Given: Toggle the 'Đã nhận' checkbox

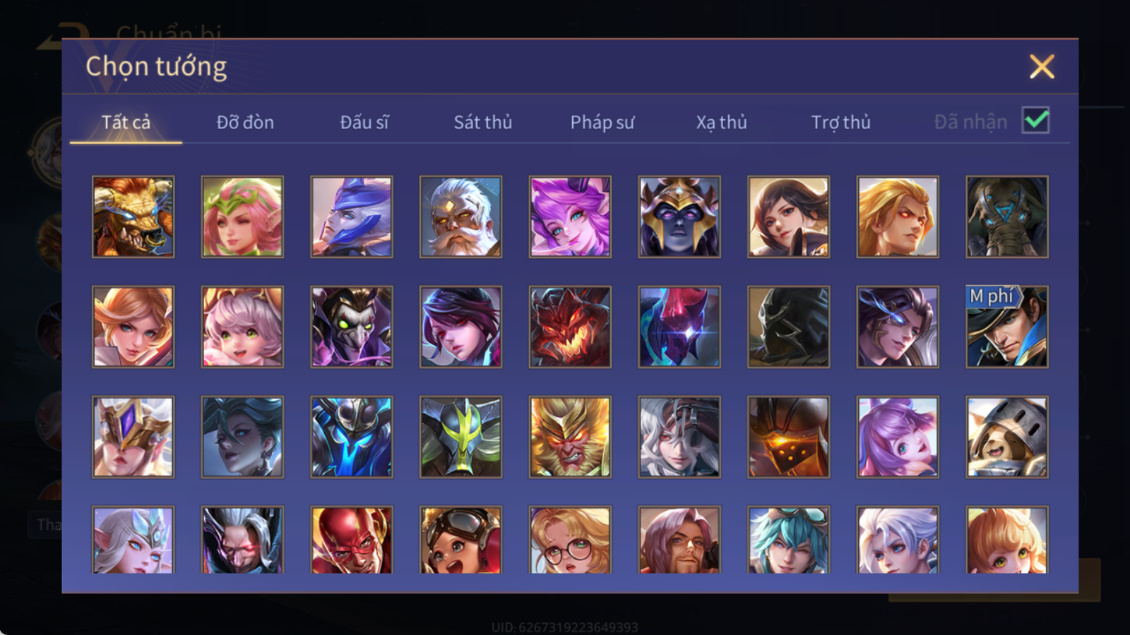Looking at the screenshot, I should (1036, 120).
